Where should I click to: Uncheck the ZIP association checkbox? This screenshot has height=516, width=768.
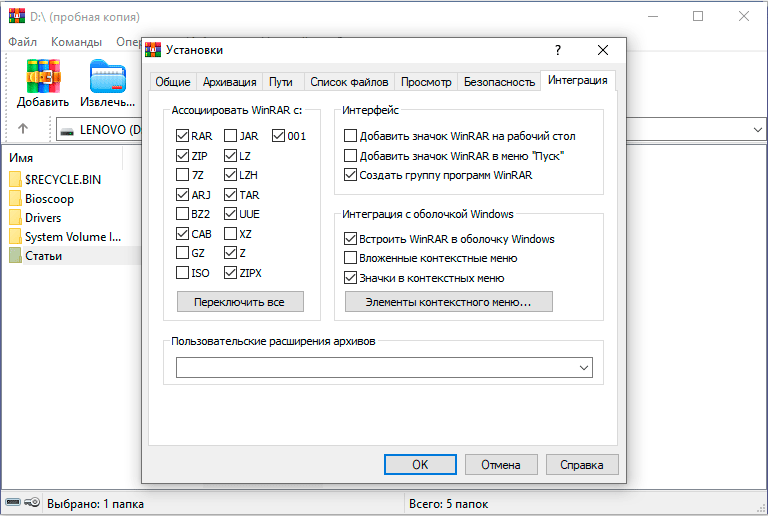(x=182, y=156)
